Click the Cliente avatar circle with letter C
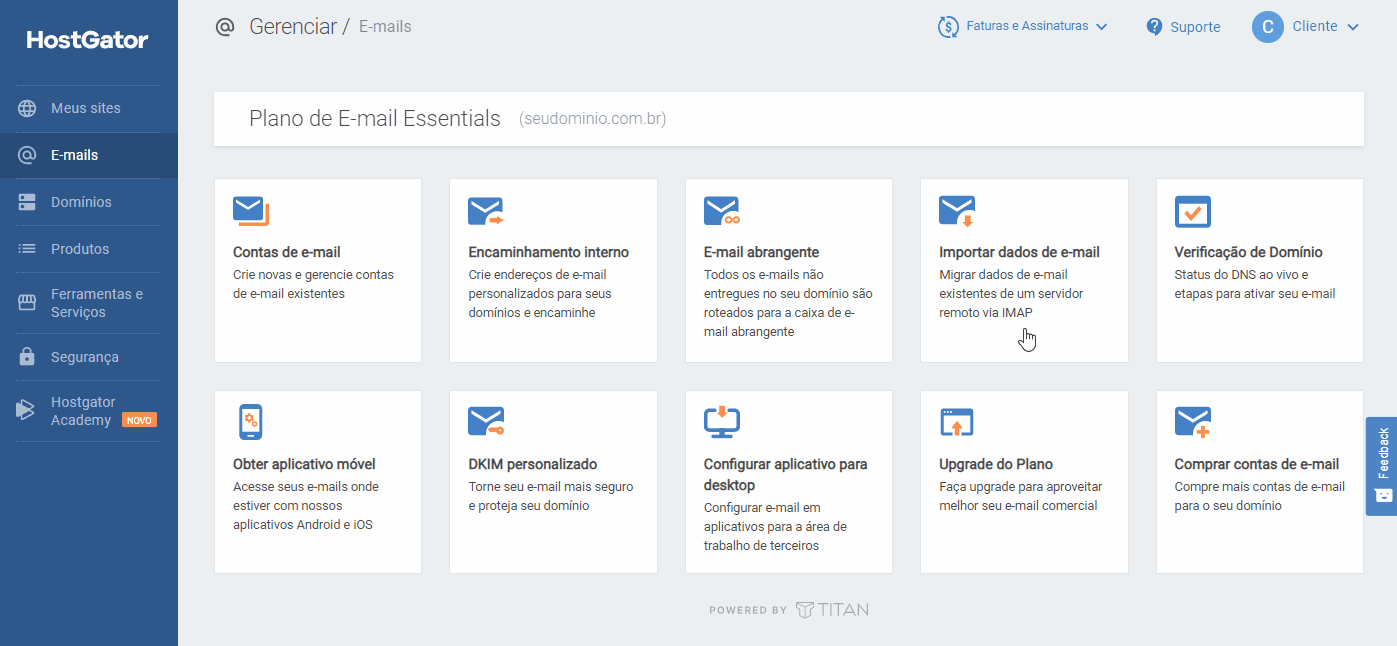The width and height of the screenshot is (1397, 646). tap(1268, 27)
